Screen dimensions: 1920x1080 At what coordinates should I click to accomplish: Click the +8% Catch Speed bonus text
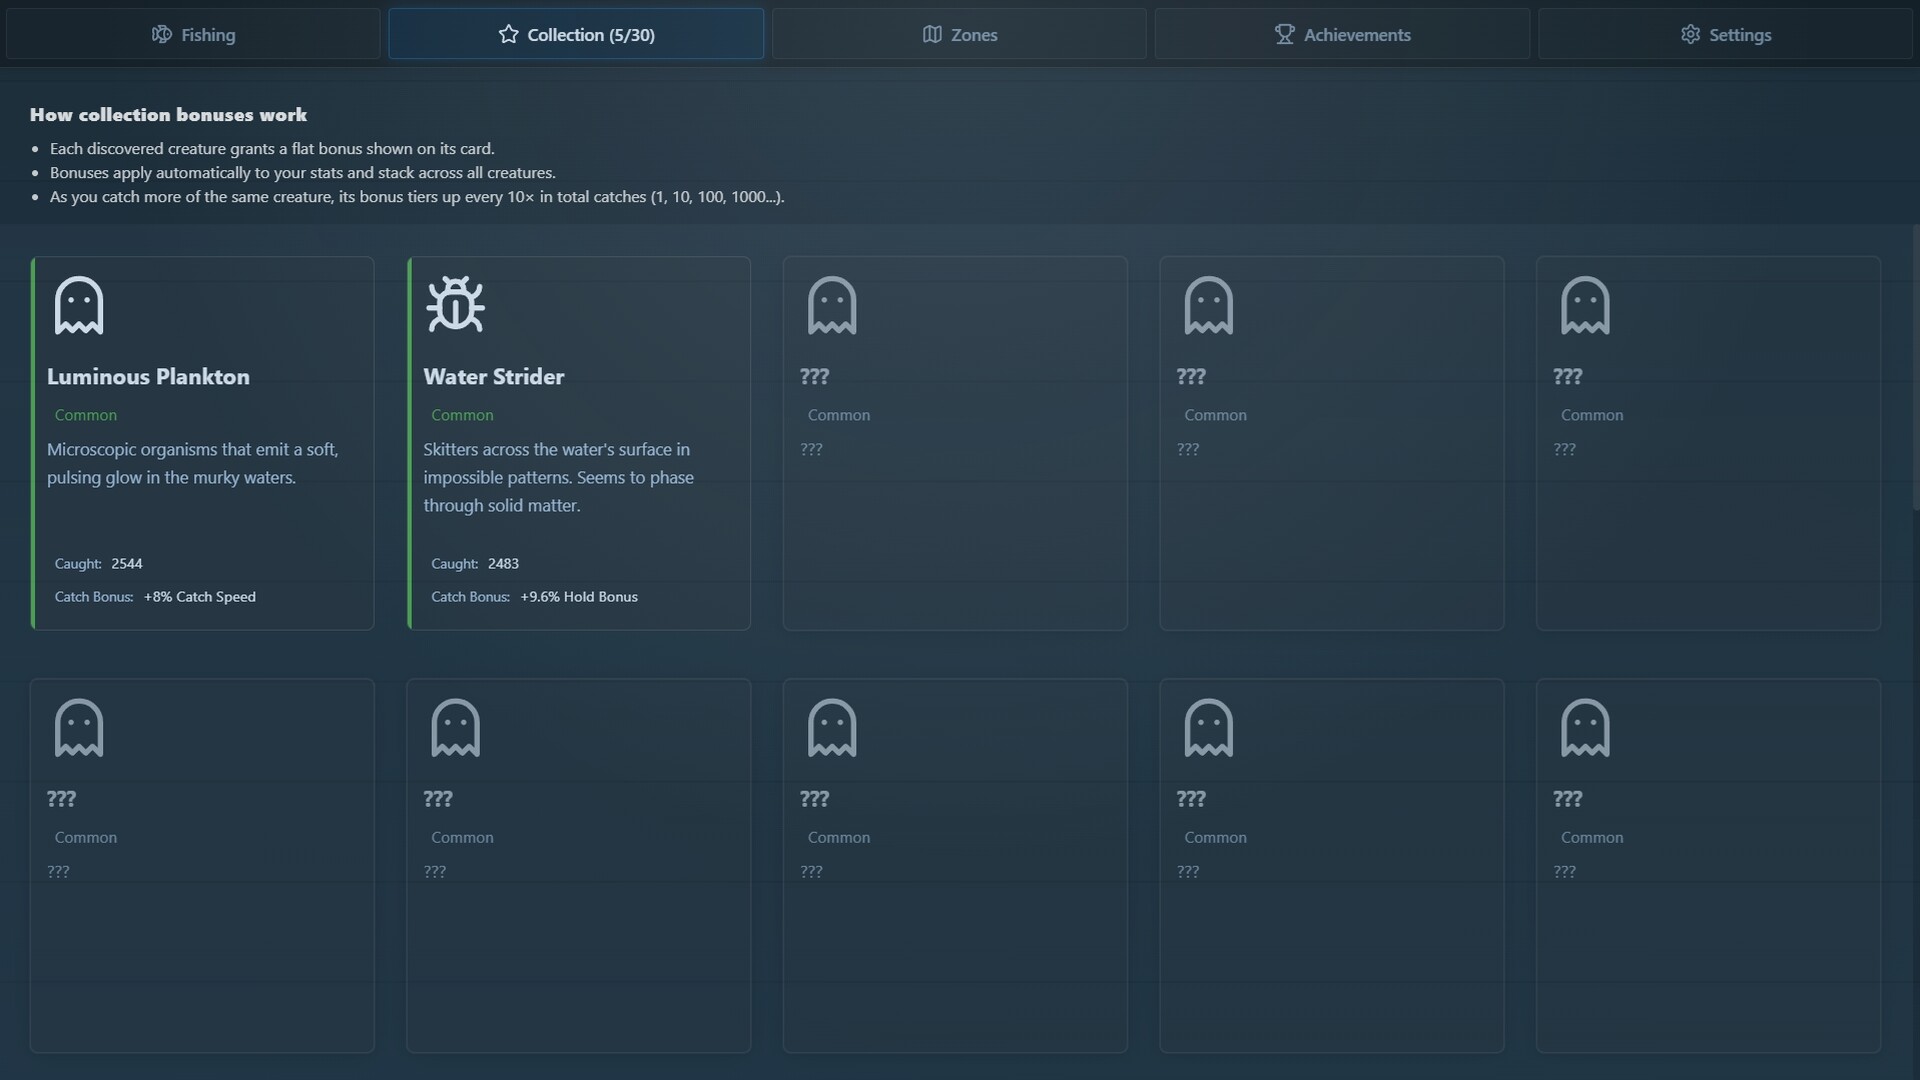tap(199, 597)
